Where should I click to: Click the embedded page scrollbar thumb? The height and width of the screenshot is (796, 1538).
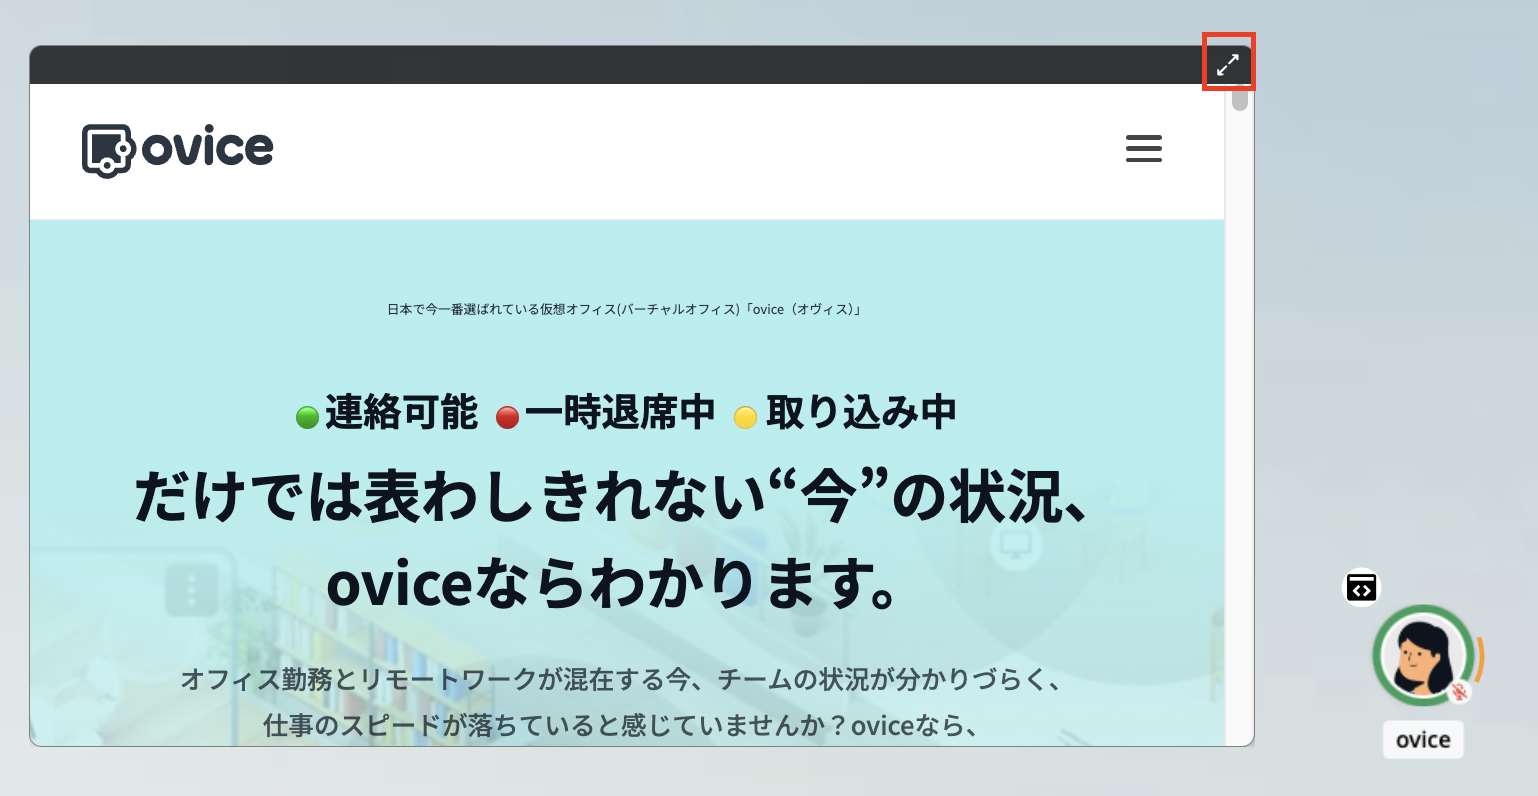point(1240,99)
